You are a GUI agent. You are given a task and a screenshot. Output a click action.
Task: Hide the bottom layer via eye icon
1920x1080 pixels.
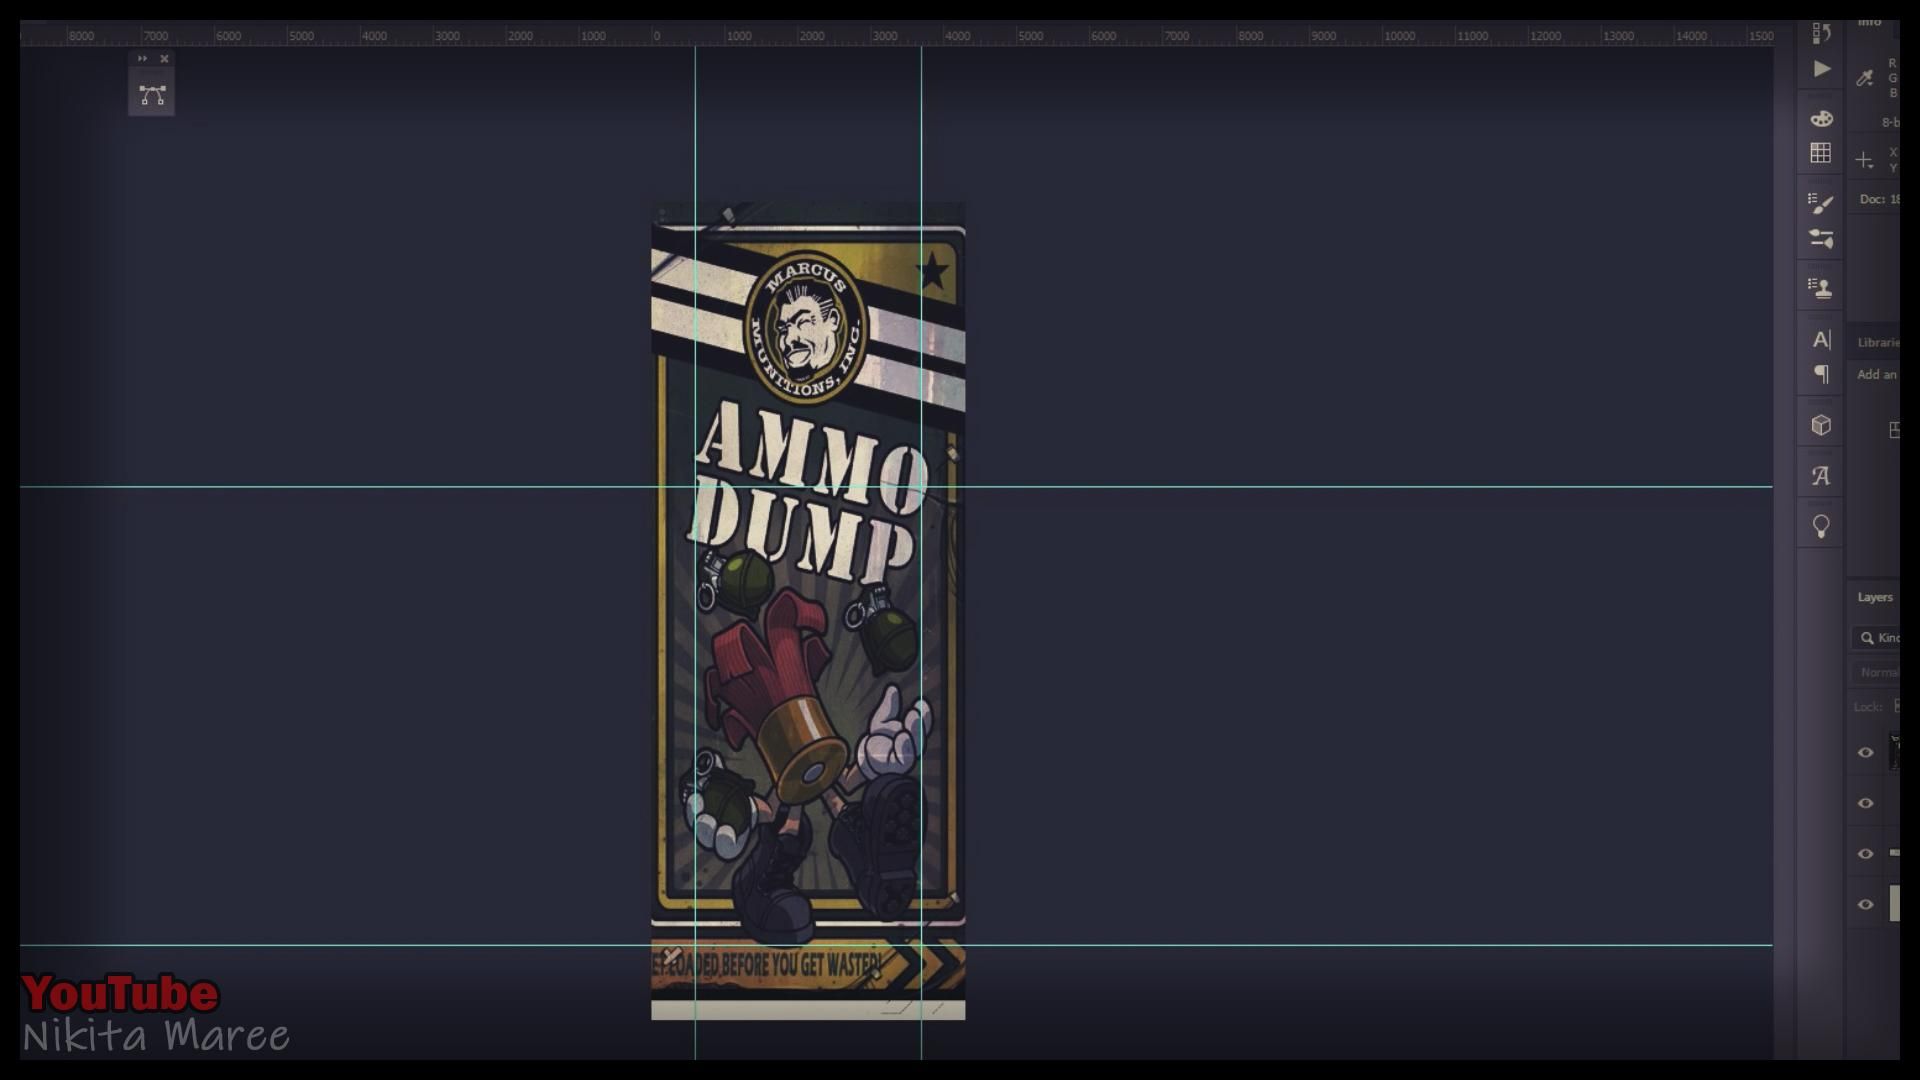click(x=1865, y=905)
